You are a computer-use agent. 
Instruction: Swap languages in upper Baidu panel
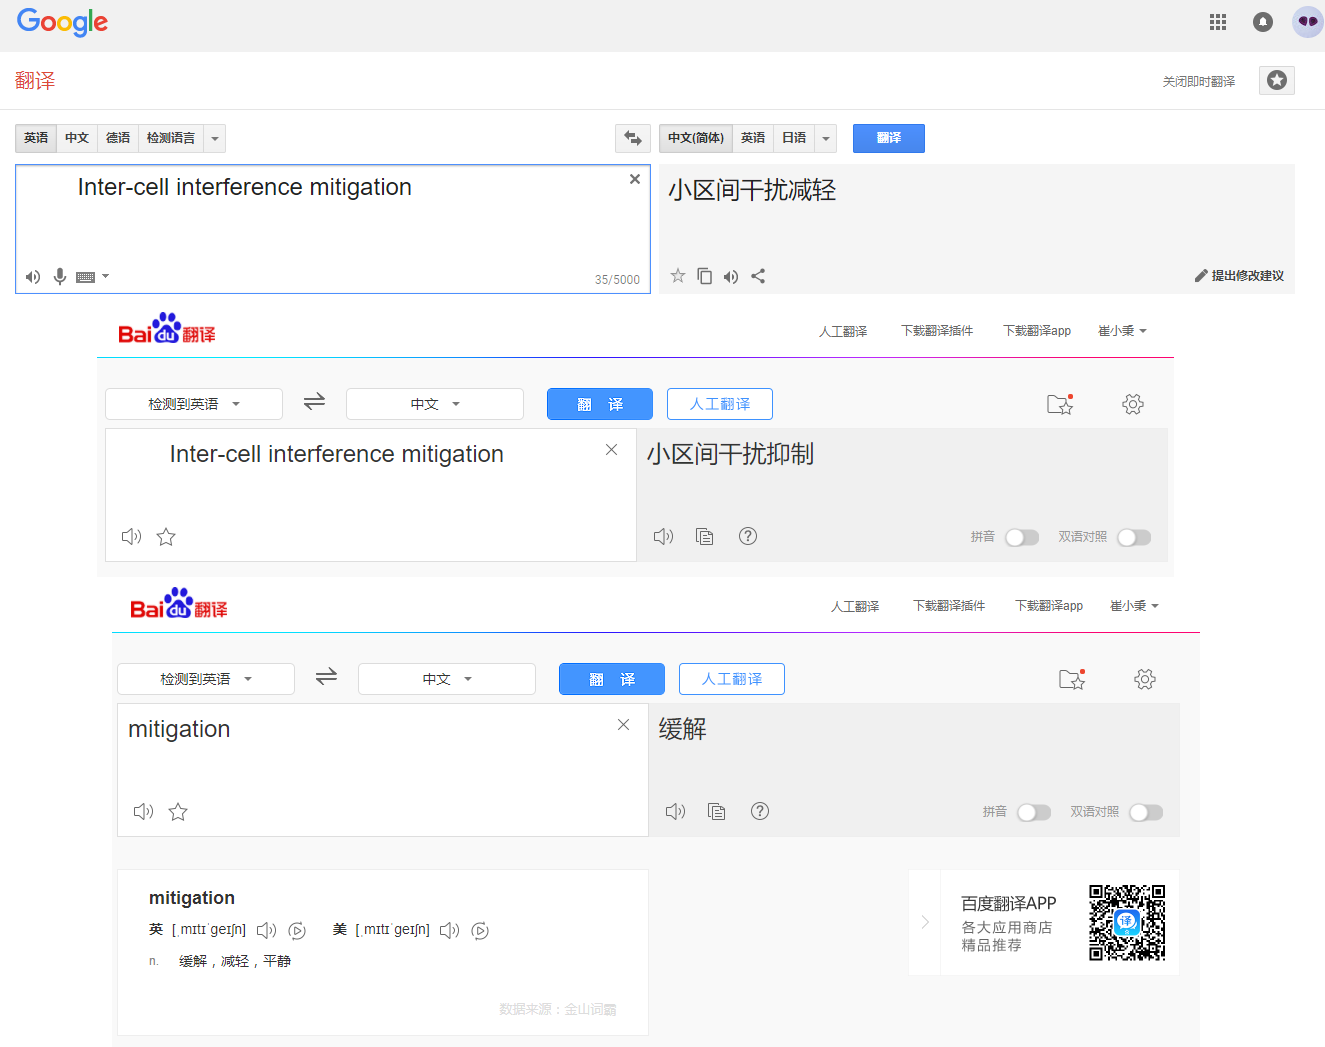[314, 402]
